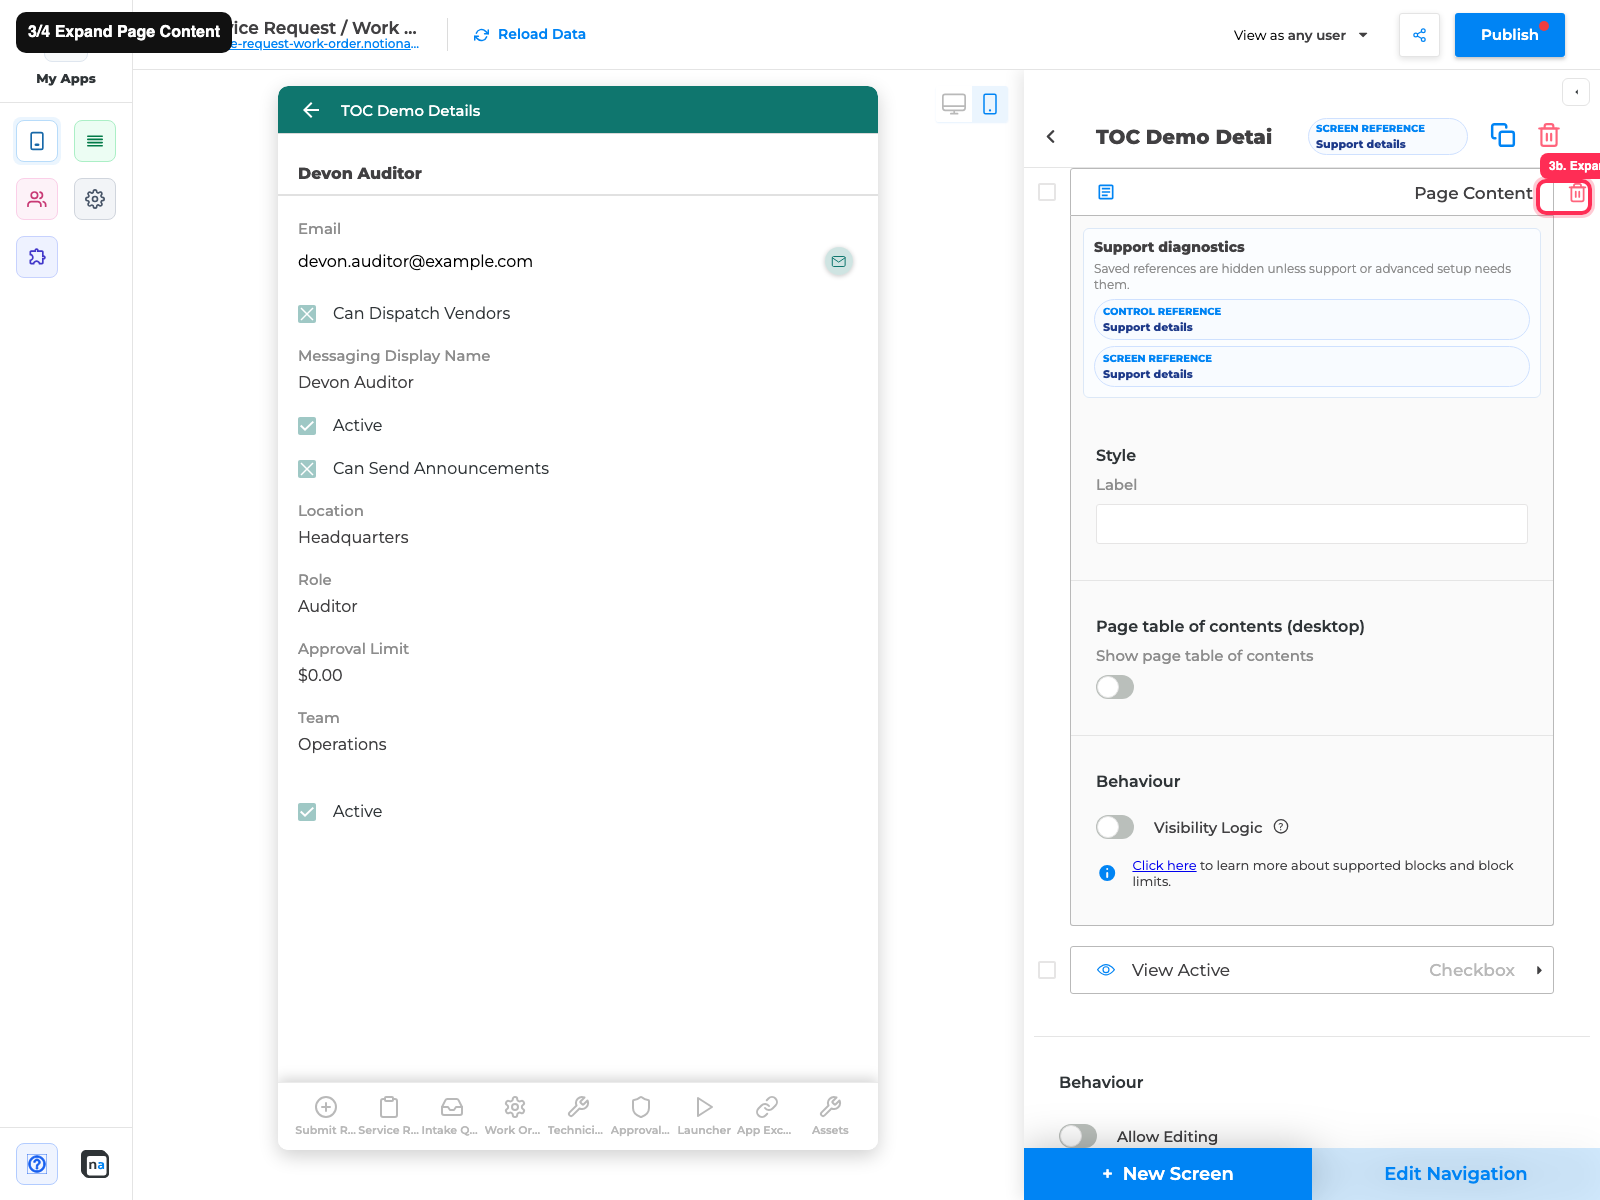Select the Page Content block checkbox

click(x=1047, y=192)
